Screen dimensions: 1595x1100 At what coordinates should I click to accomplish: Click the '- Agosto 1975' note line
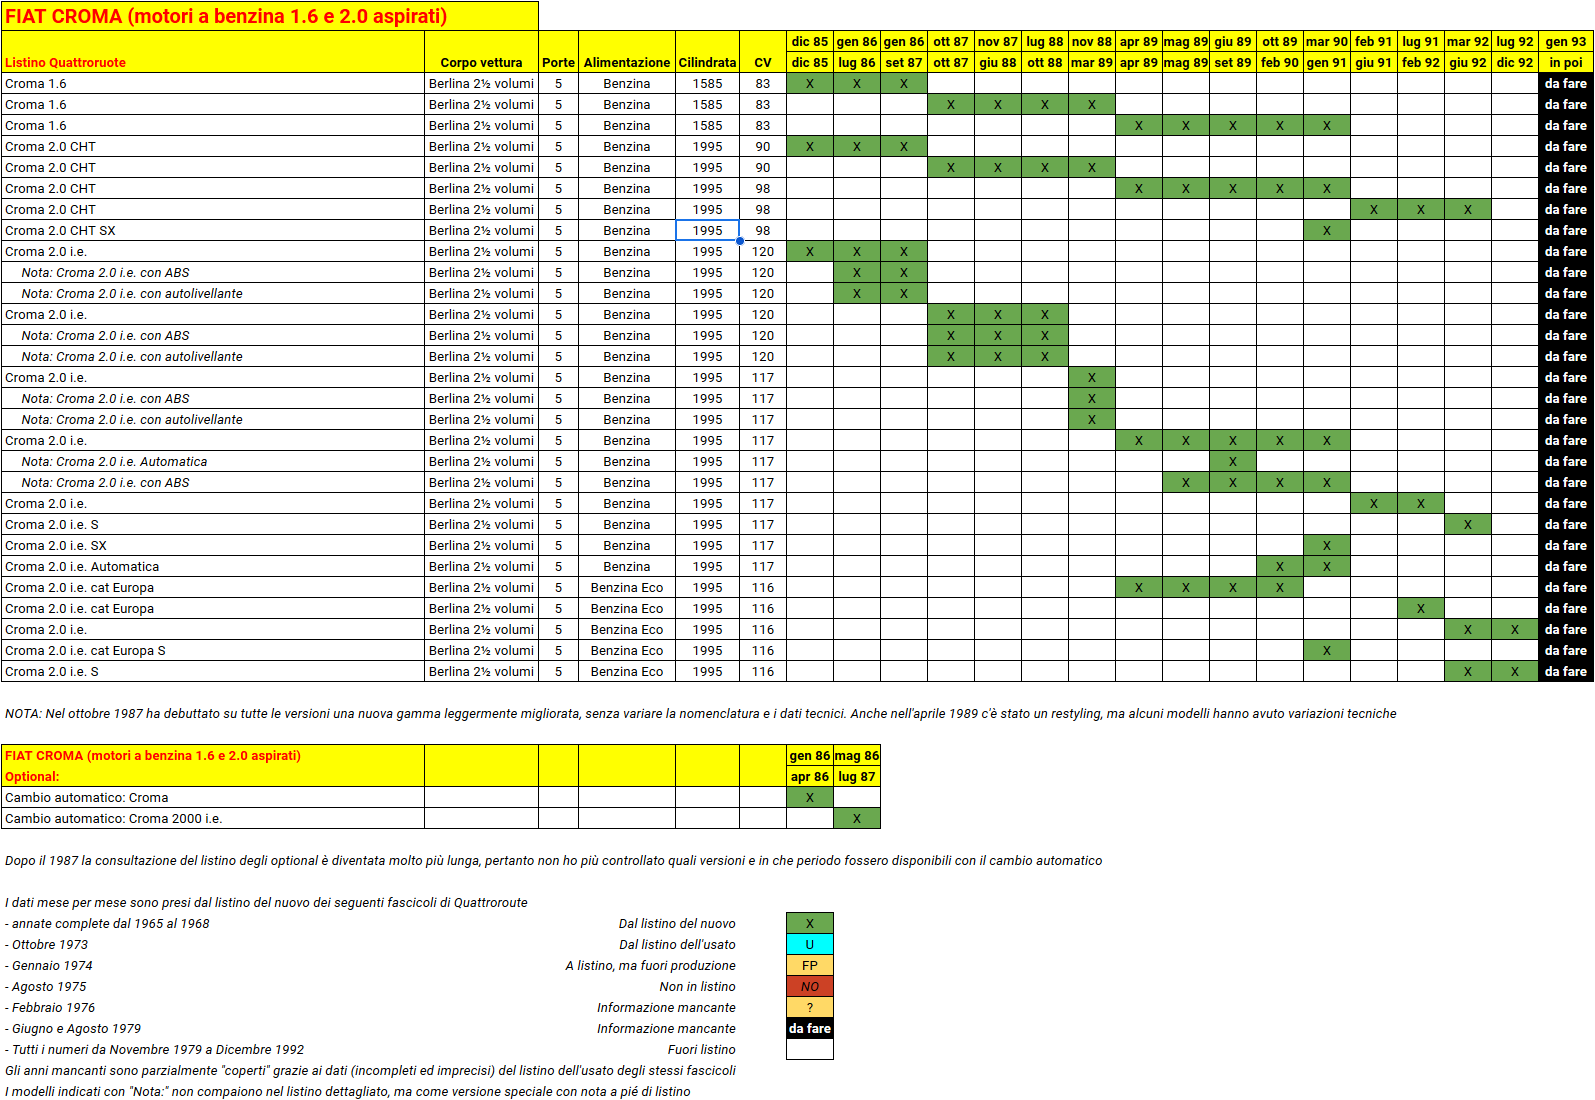(x=45, y=986)
